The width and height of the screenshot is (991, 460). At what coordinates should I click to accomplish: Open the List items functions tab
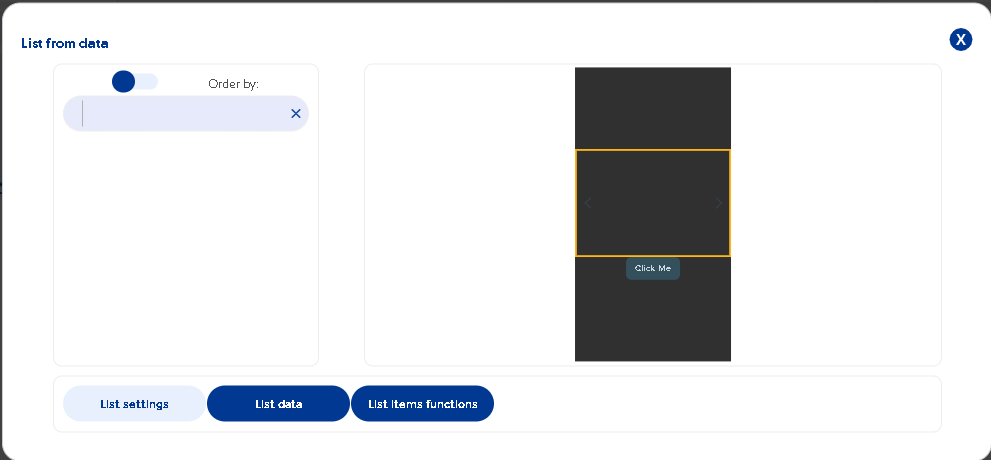click(x=423, y=404)
